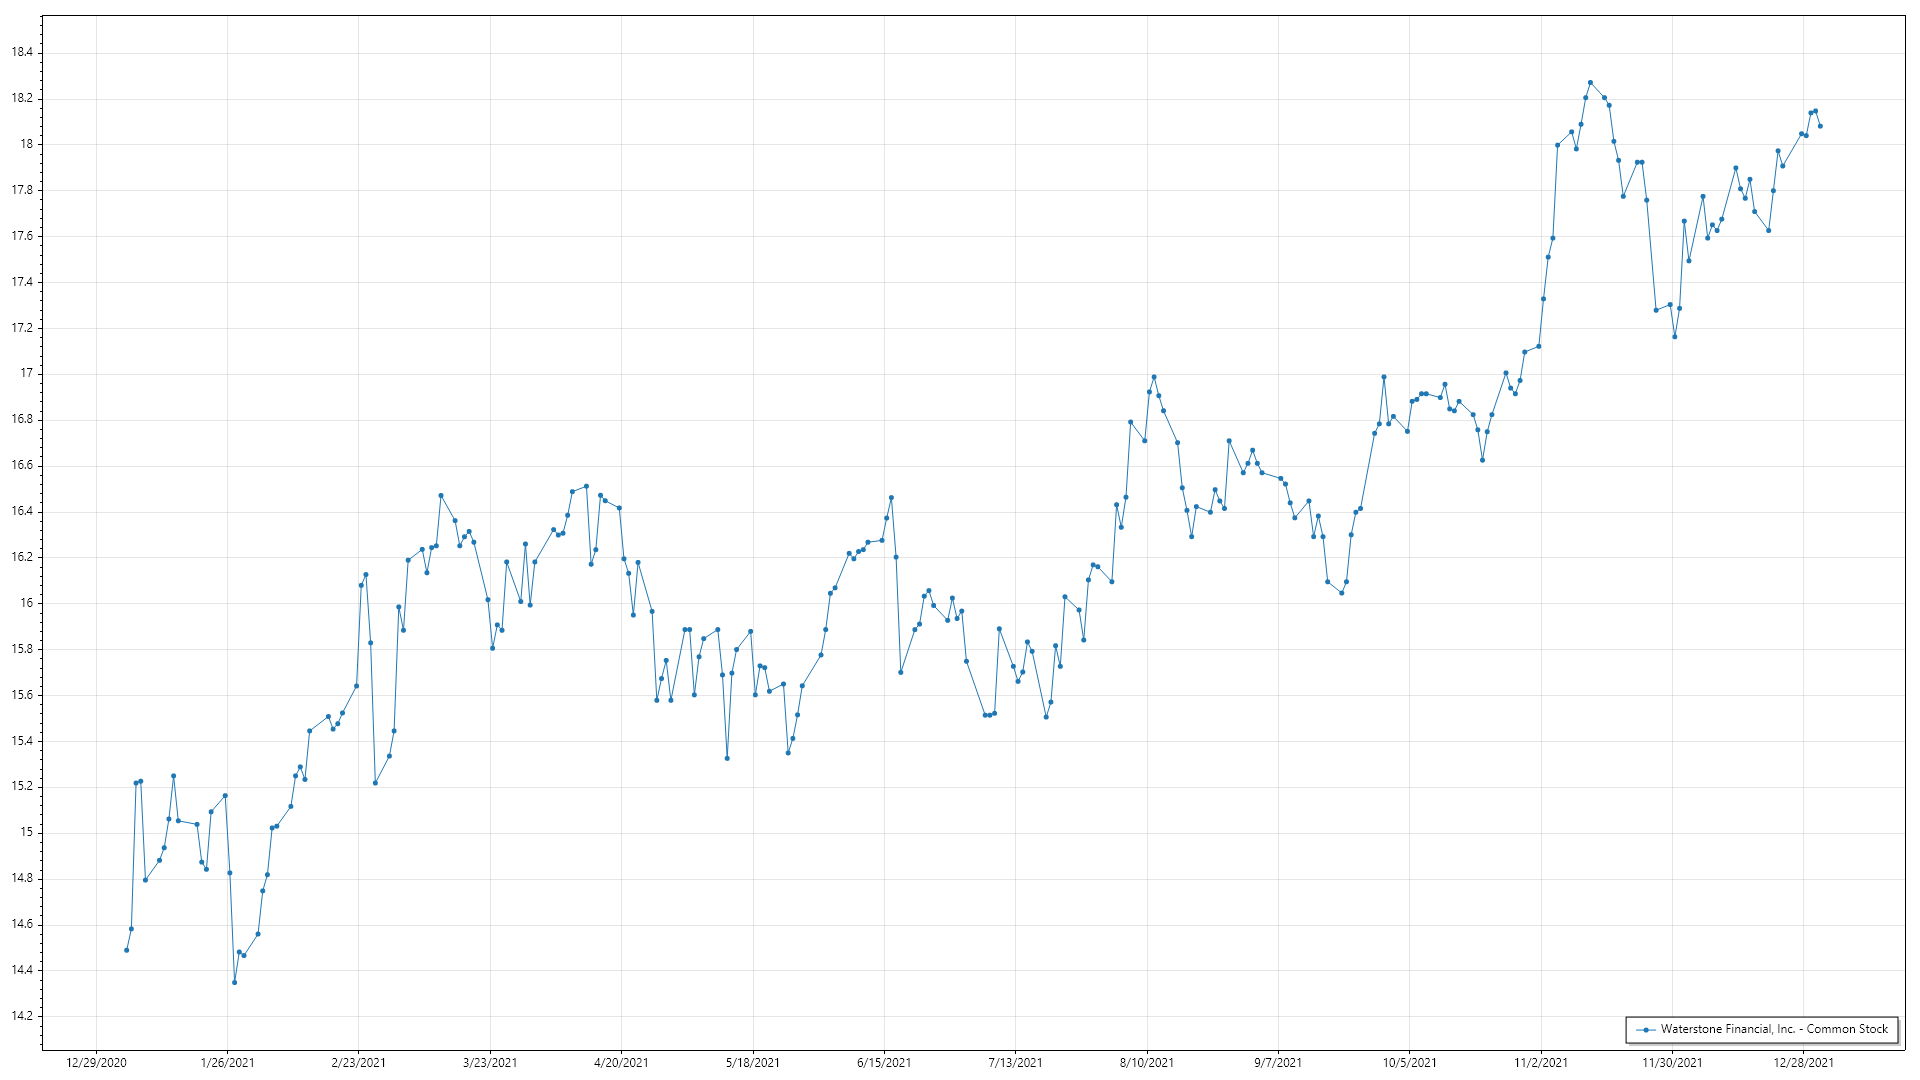The height and width of the screenshot is (1080, 1920).
Task: Click the blue line marker icon in legend
Action: coord(1645,1029)
